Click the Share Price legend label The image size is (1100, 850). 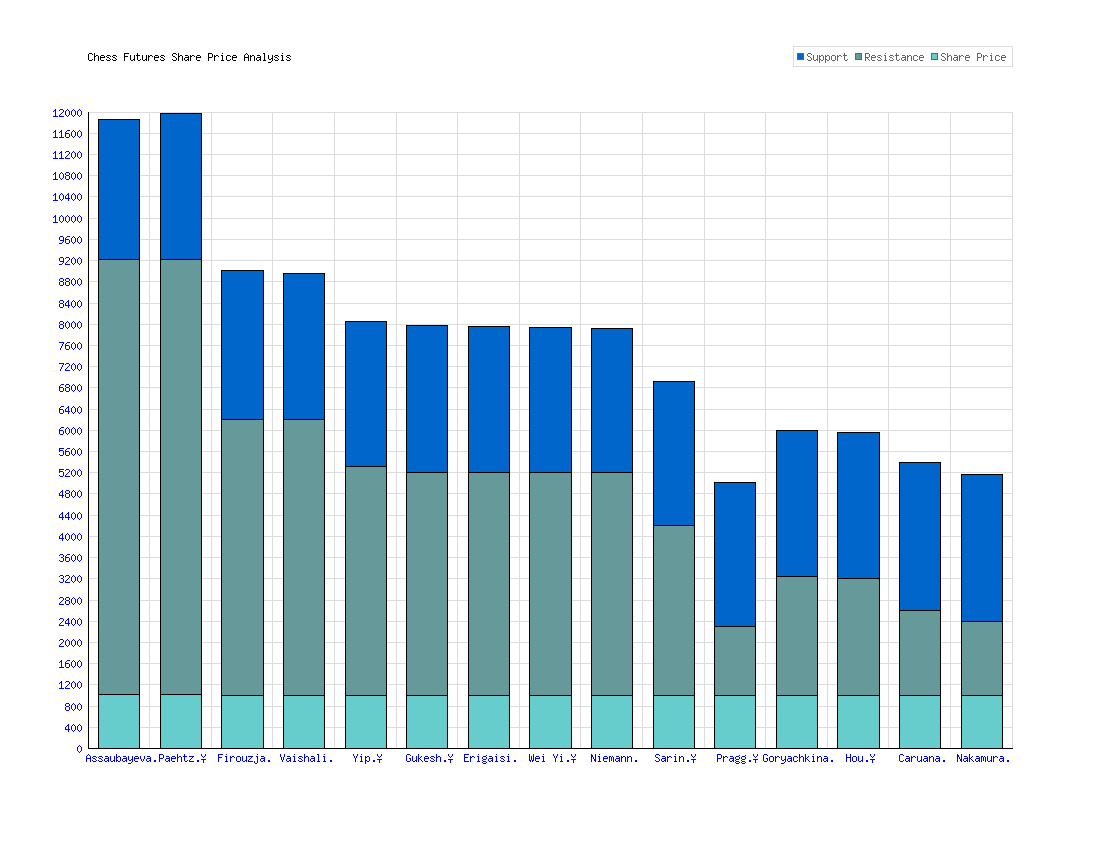click(973, 58)
